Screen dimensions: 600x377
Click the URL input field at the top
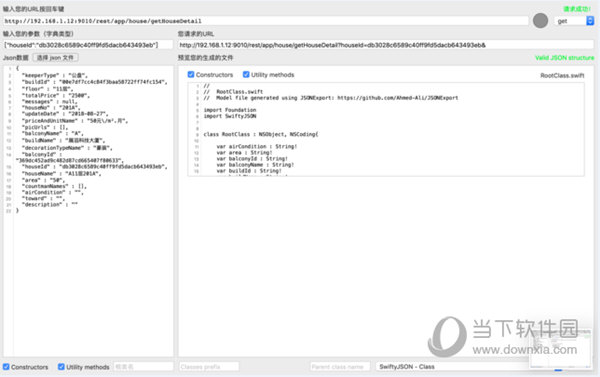click(x=266, y=21)
